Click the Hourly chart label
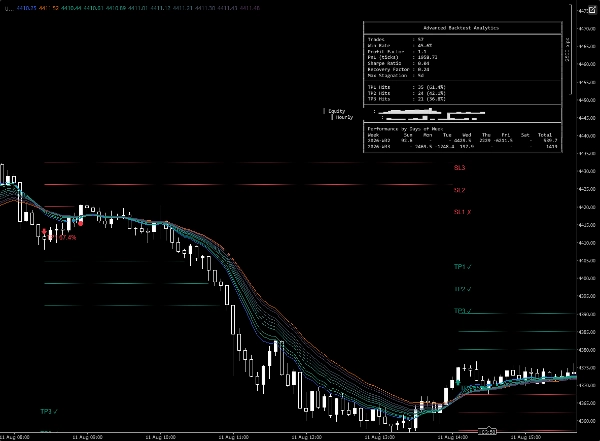The image size is (600, 441). 344,117
